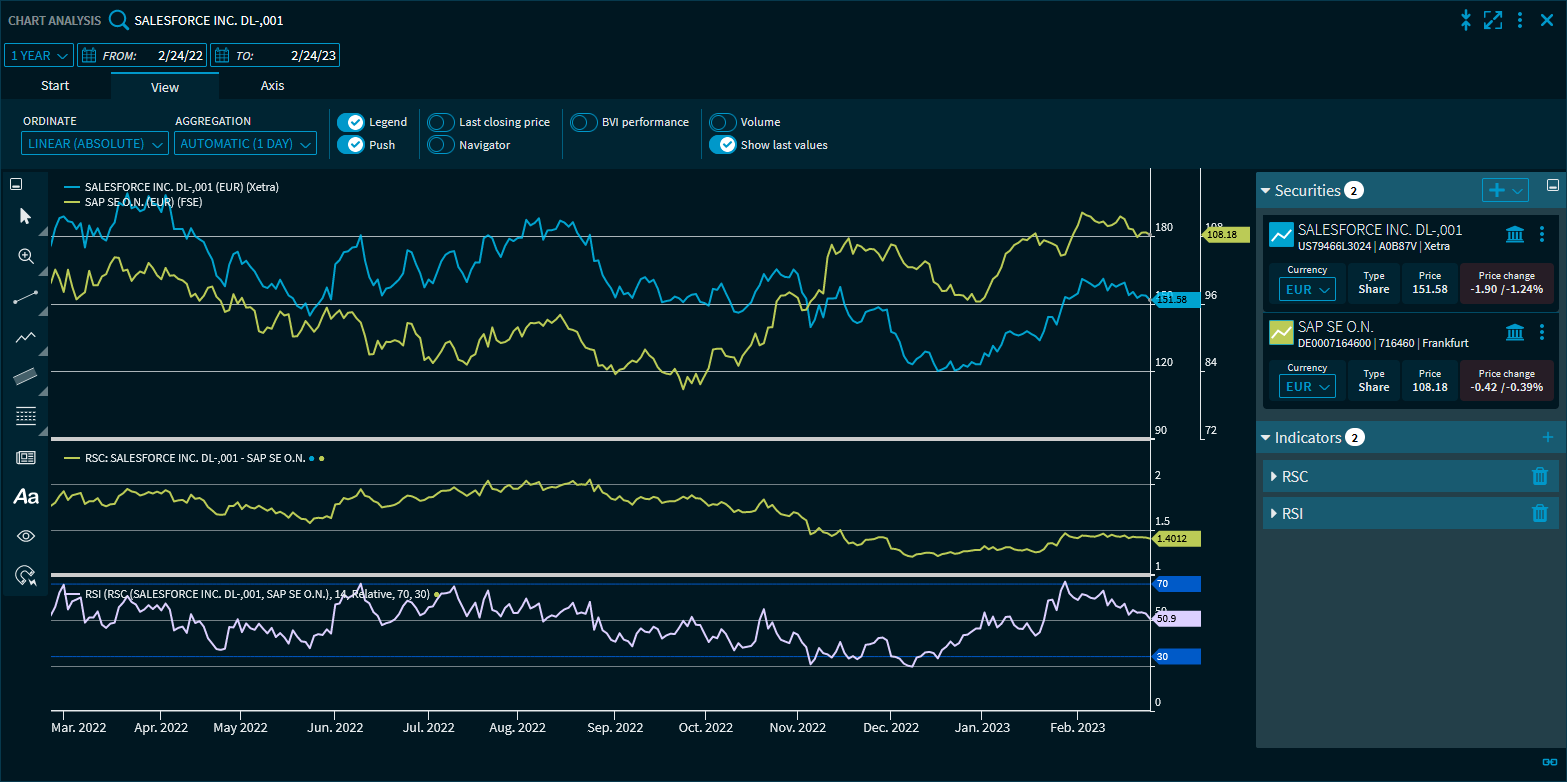Click the magnet snap tool icon
Image resolution: width=1567 pixels, height=782 pixels.
point(26,575)
